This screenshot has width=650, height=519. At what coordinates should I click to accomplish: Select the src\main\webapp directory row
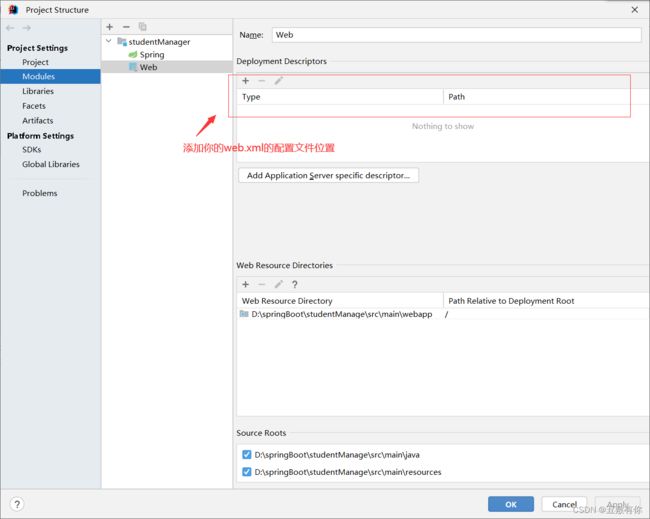point(442,314)
